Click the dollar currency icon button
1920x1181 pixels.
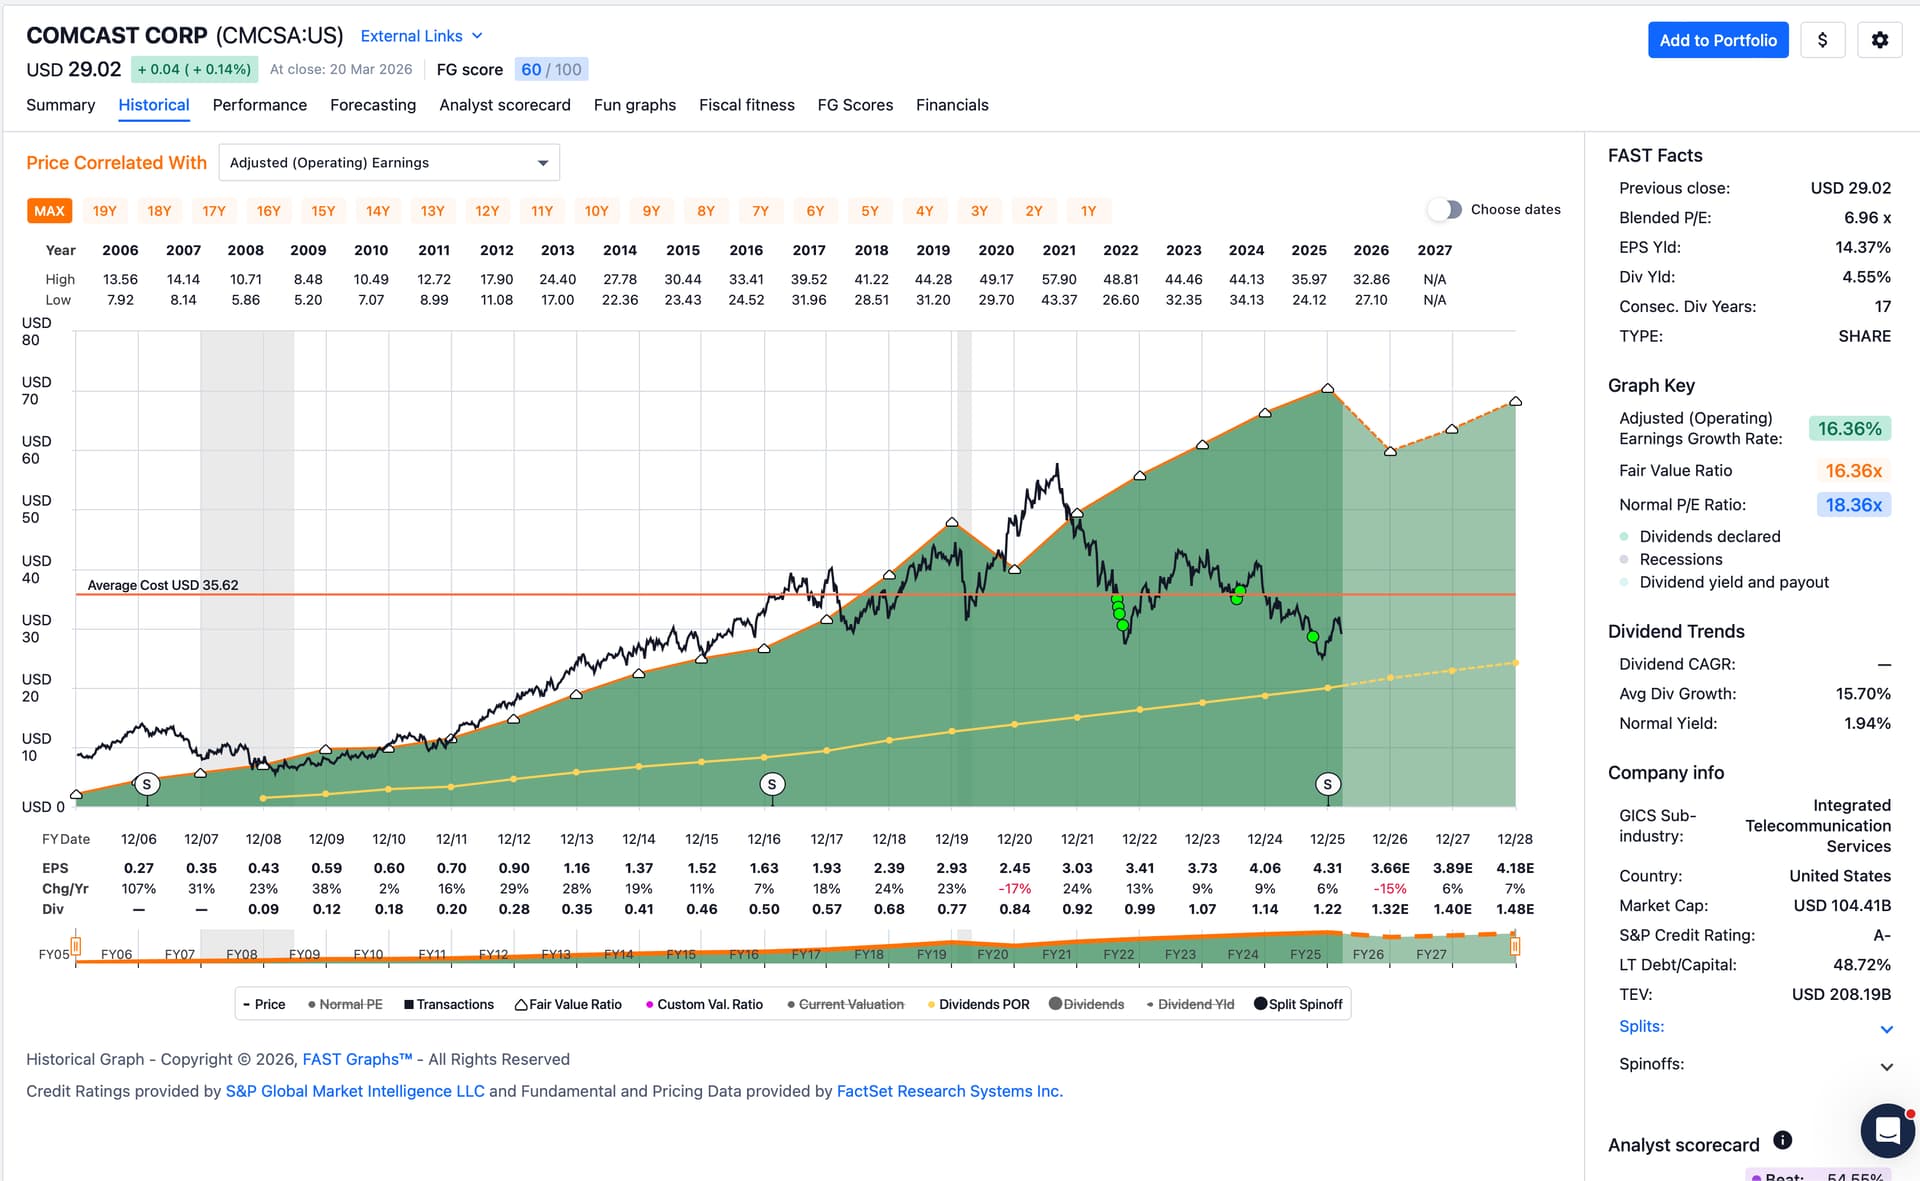tap(1822, 40)
